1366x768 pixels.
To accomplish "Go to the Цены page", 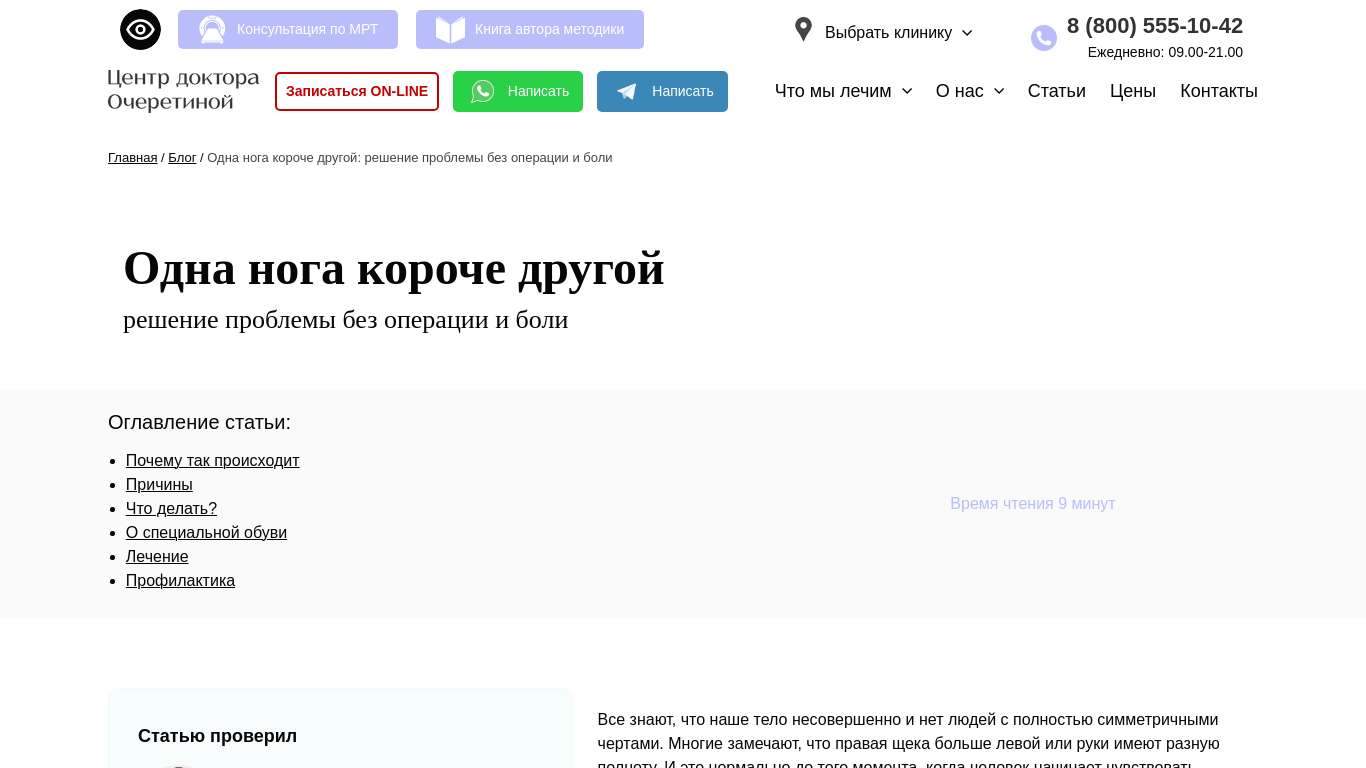I will click(1132, 91).
